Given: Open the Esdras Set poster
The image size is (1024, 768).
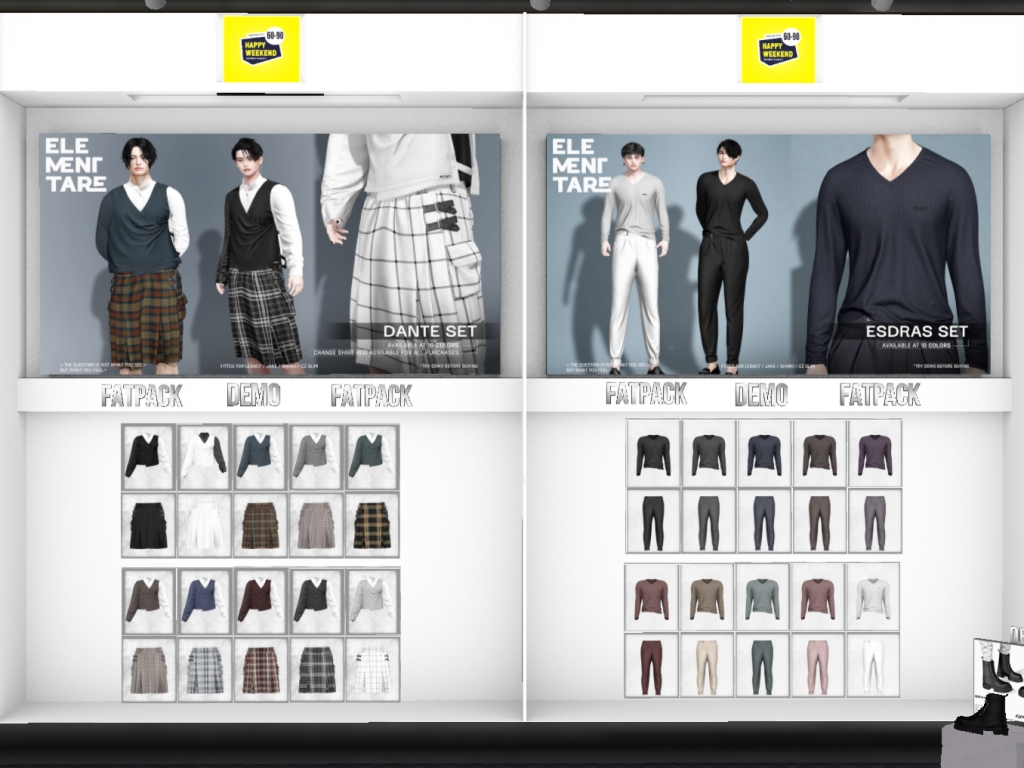Looking at the screenshot, I should [x=768, y=255].
